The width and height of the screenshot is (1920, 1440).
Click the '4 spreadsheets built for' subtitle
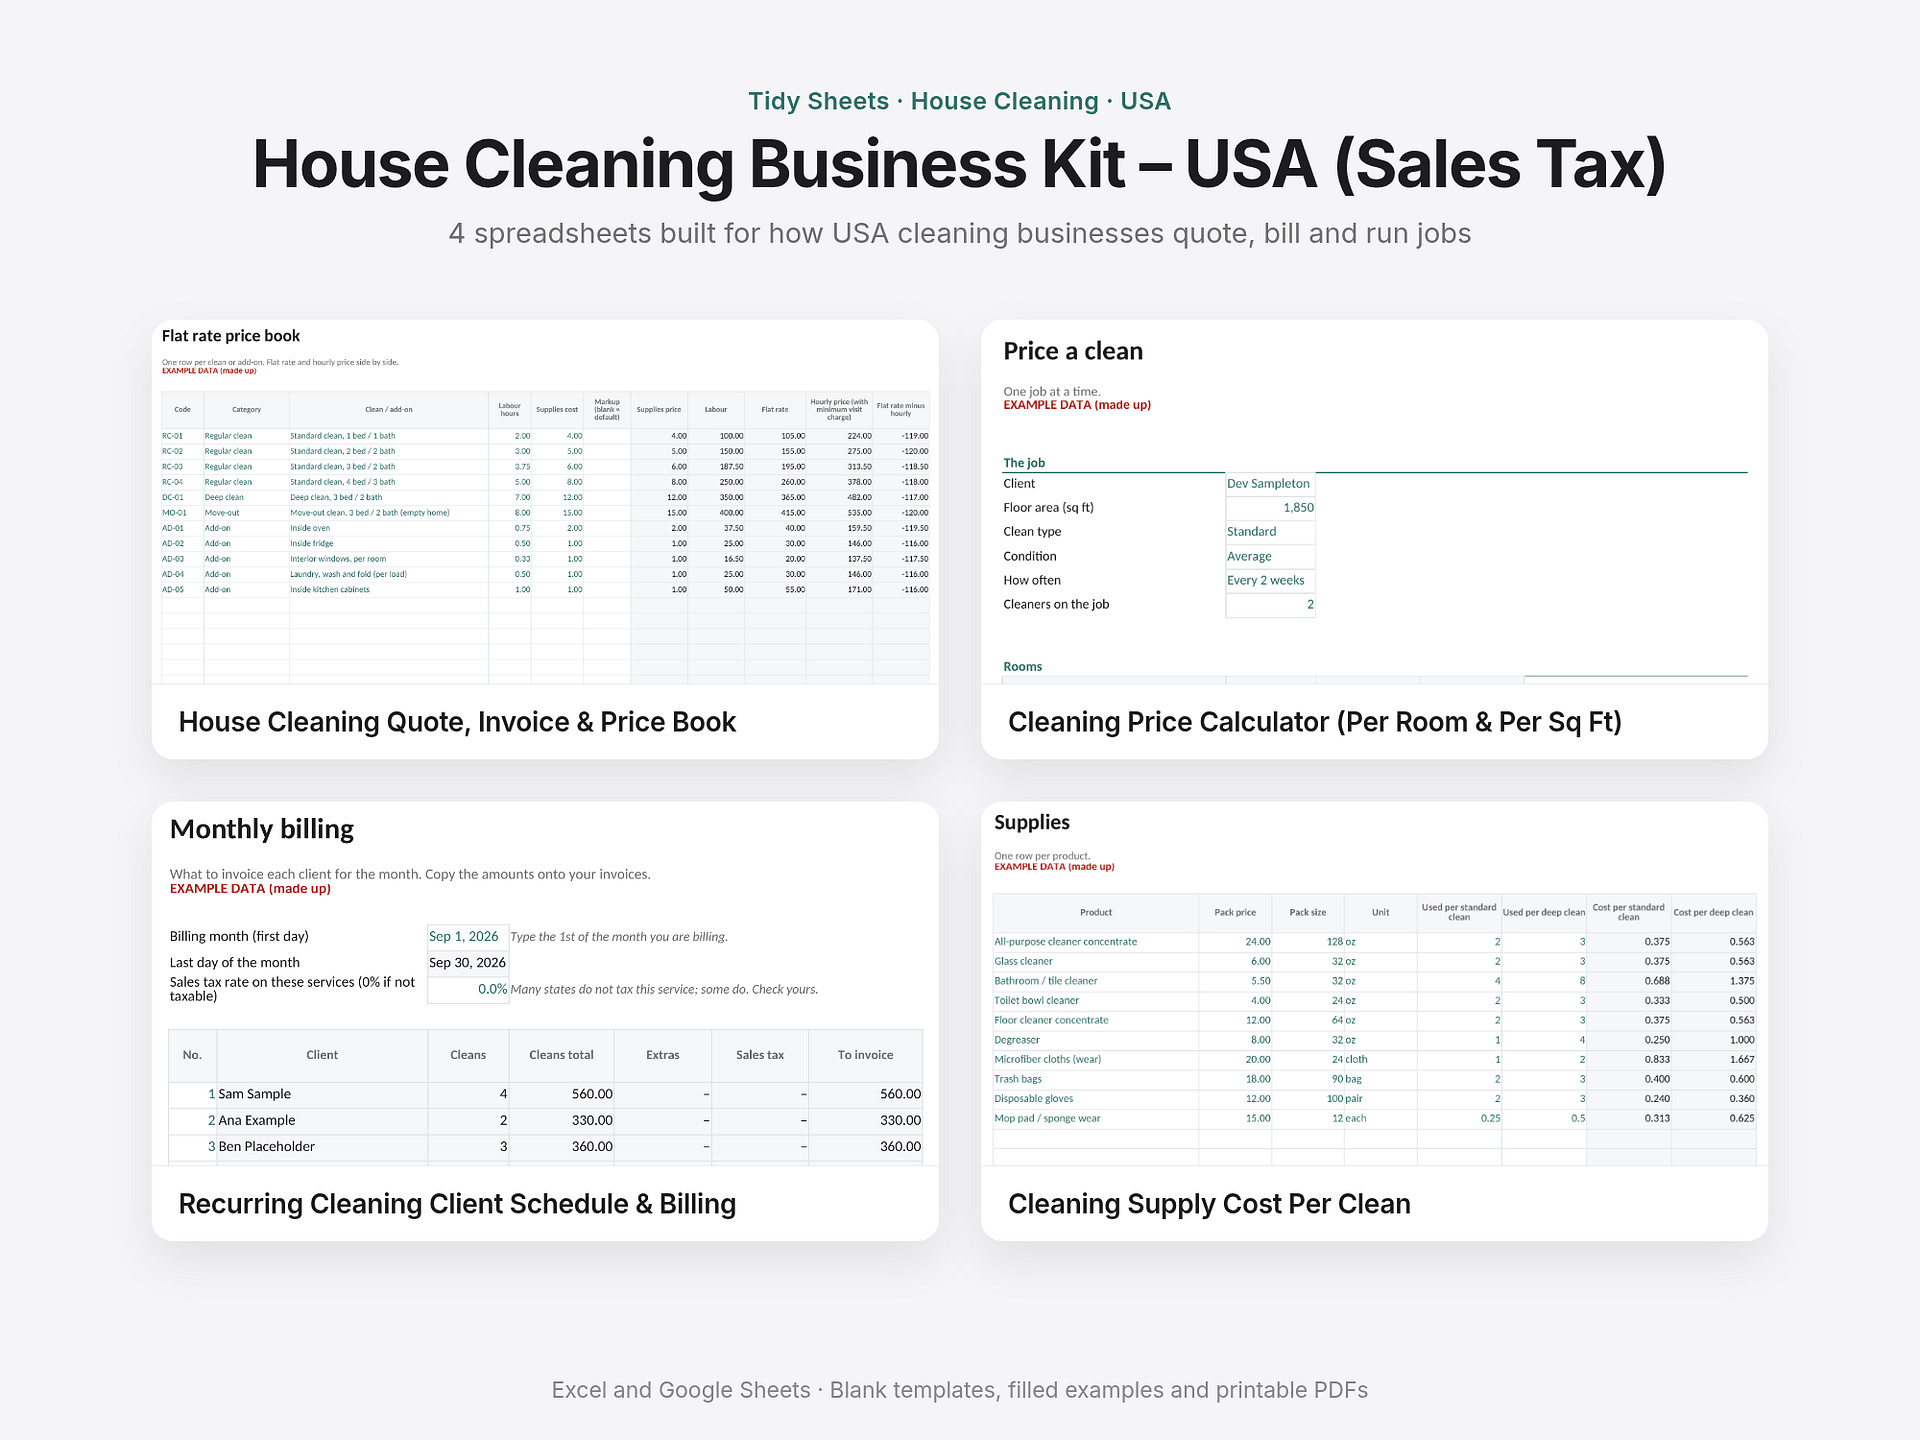(960, 234)
